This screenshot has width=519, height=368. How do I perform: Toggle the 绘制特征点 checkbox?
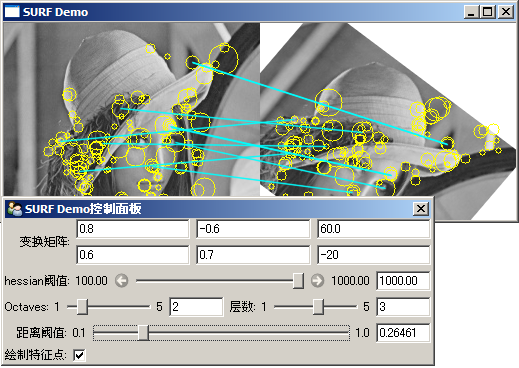point(79,355)
